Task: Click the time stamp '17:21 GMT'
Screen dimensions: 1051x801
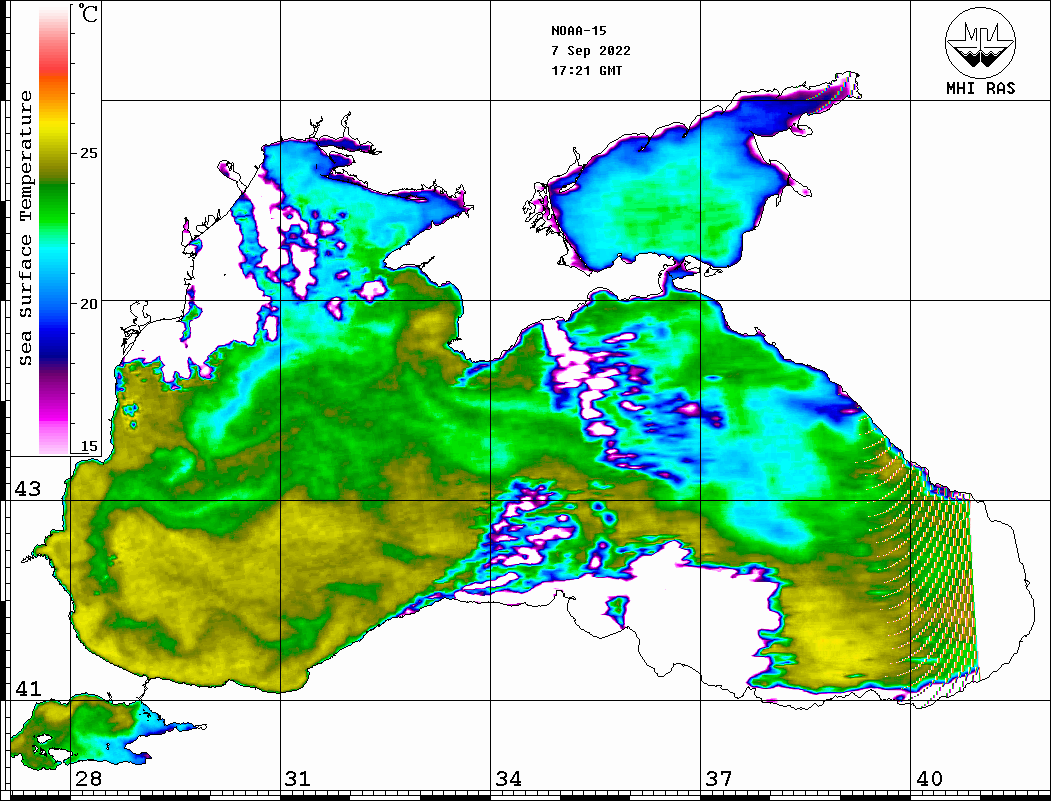Action: click(x=586, y=70)
